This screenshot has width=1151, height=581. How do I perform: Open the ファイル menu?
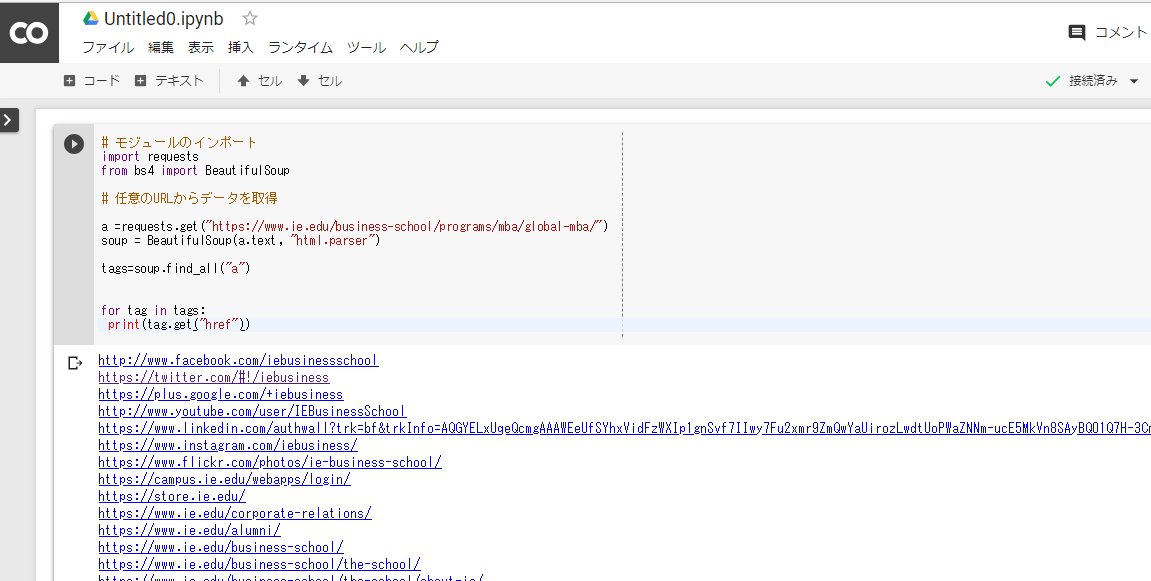[108, 48]
